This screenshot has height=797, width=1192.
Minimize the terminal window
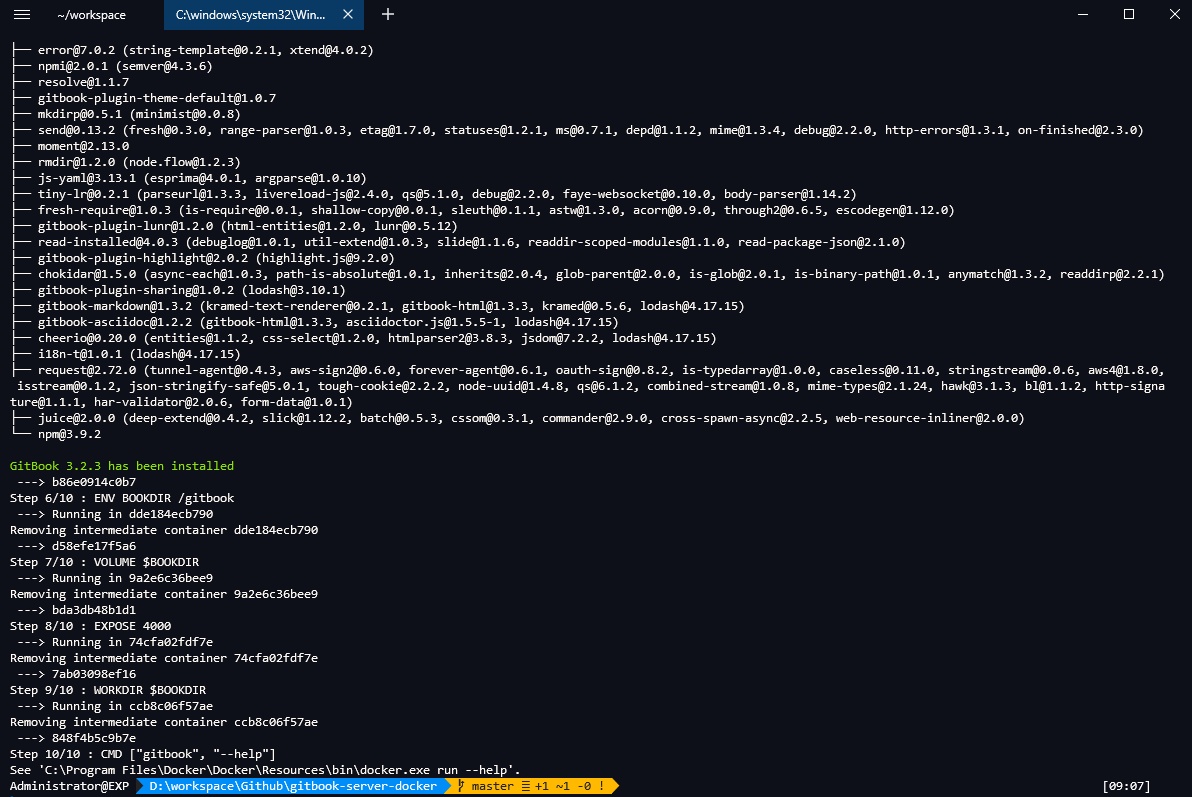coord(1083,14)
